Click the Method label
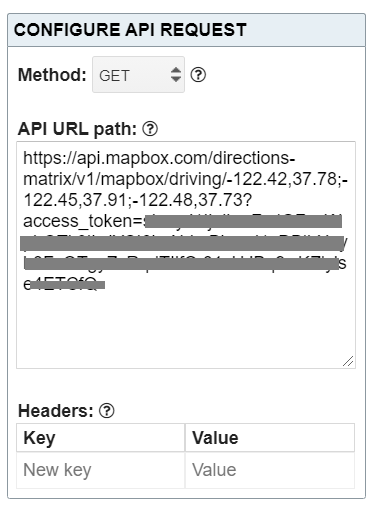Viewport: 379px width, 515px height. point(52,75)
